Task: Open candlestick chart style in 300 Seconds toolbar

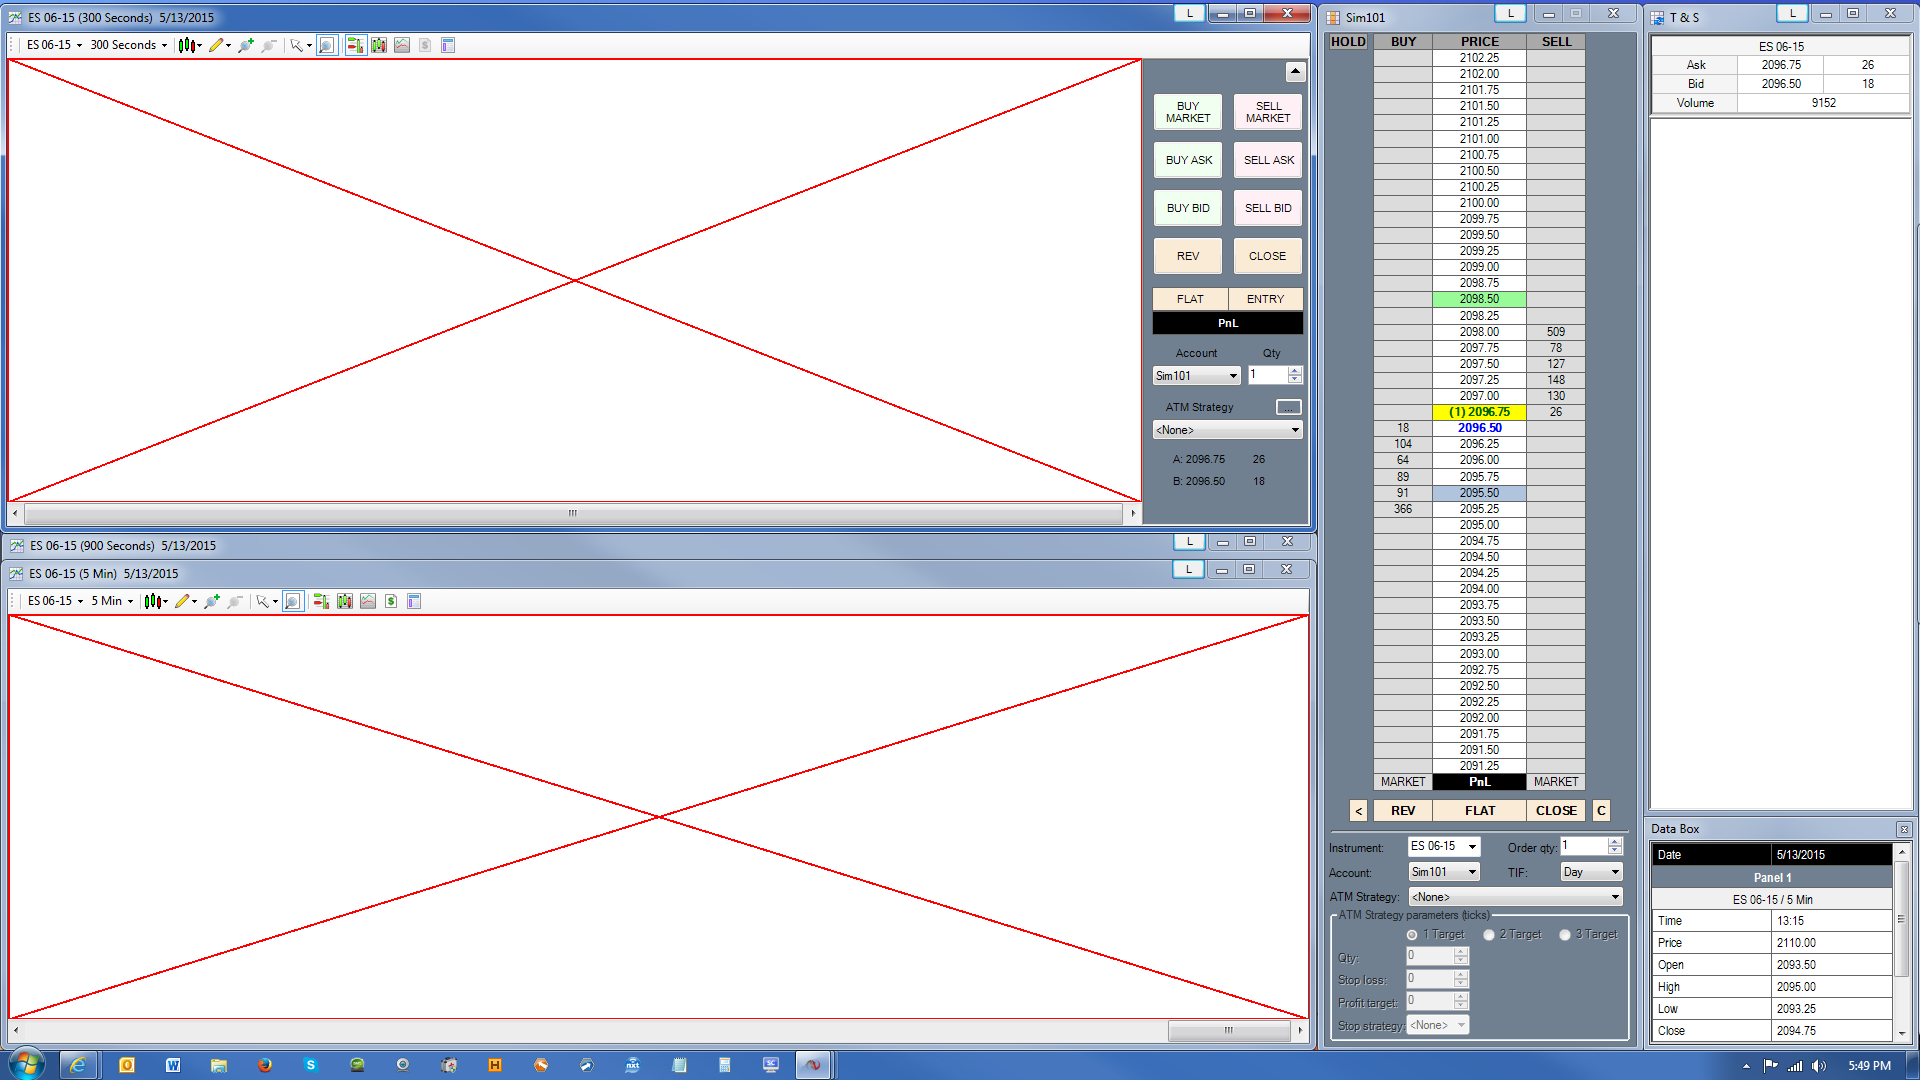Action: [187, 45]
